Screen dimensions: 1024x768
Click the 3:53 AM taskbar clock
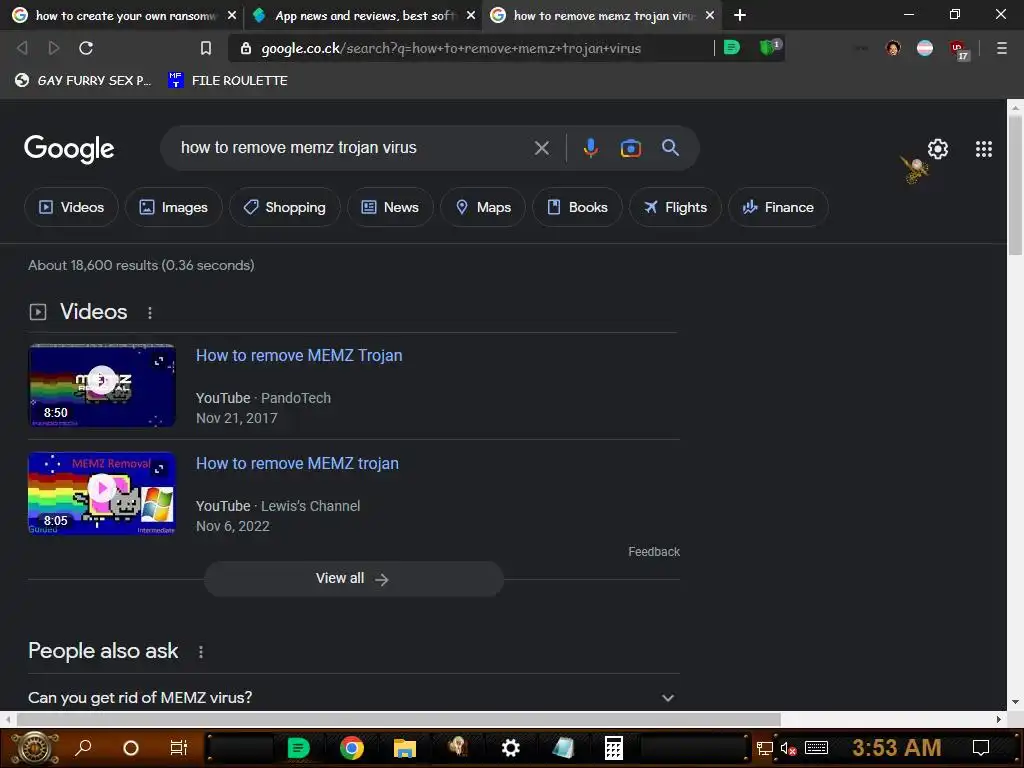(896, 747)
